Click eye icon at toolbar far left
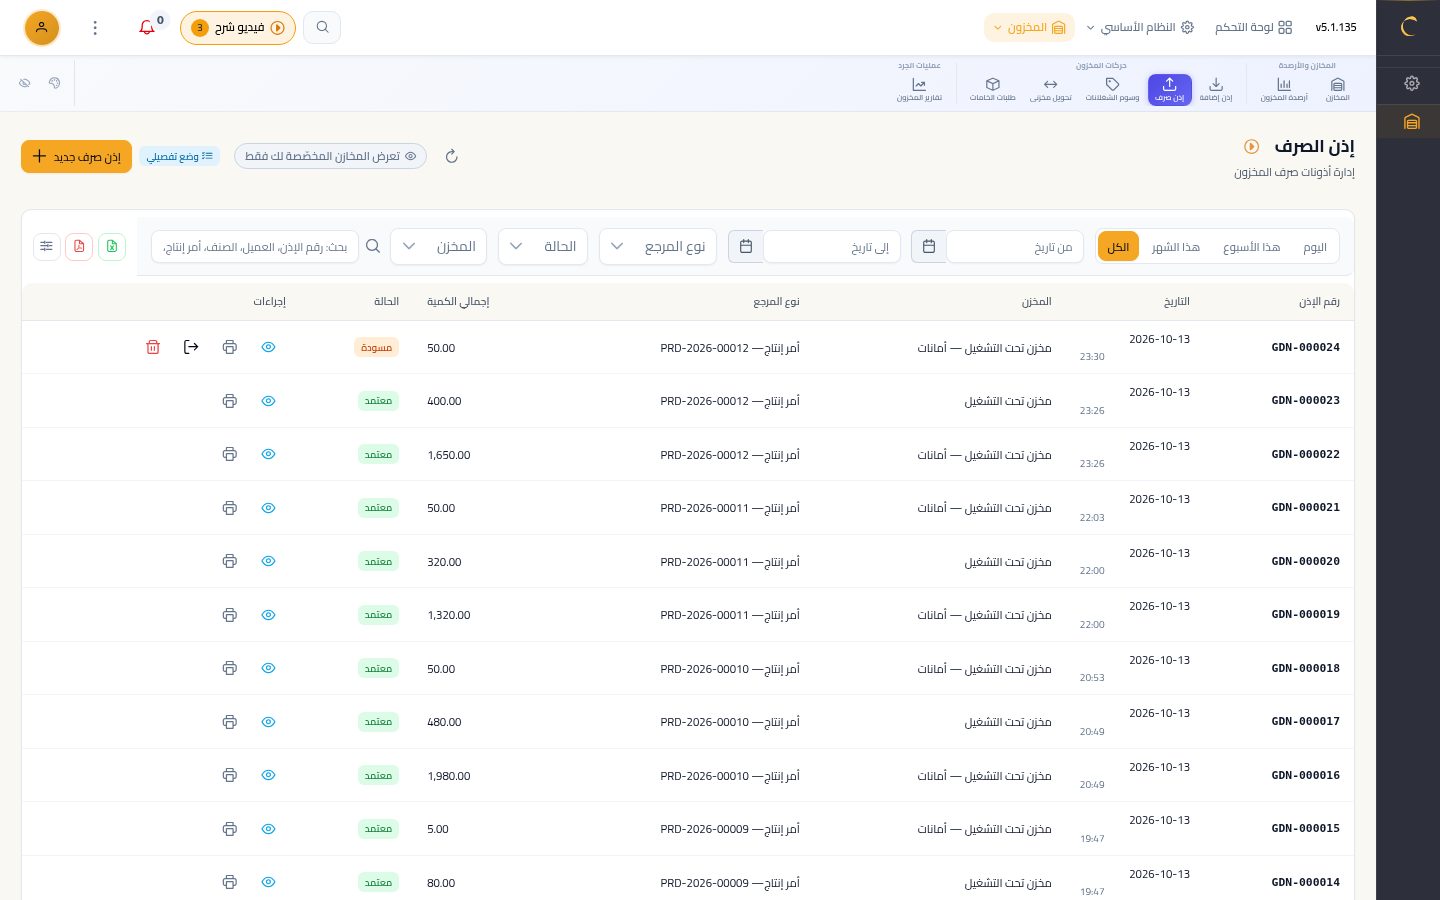Viewport: 1440px width, 900px height. [25, 83]
